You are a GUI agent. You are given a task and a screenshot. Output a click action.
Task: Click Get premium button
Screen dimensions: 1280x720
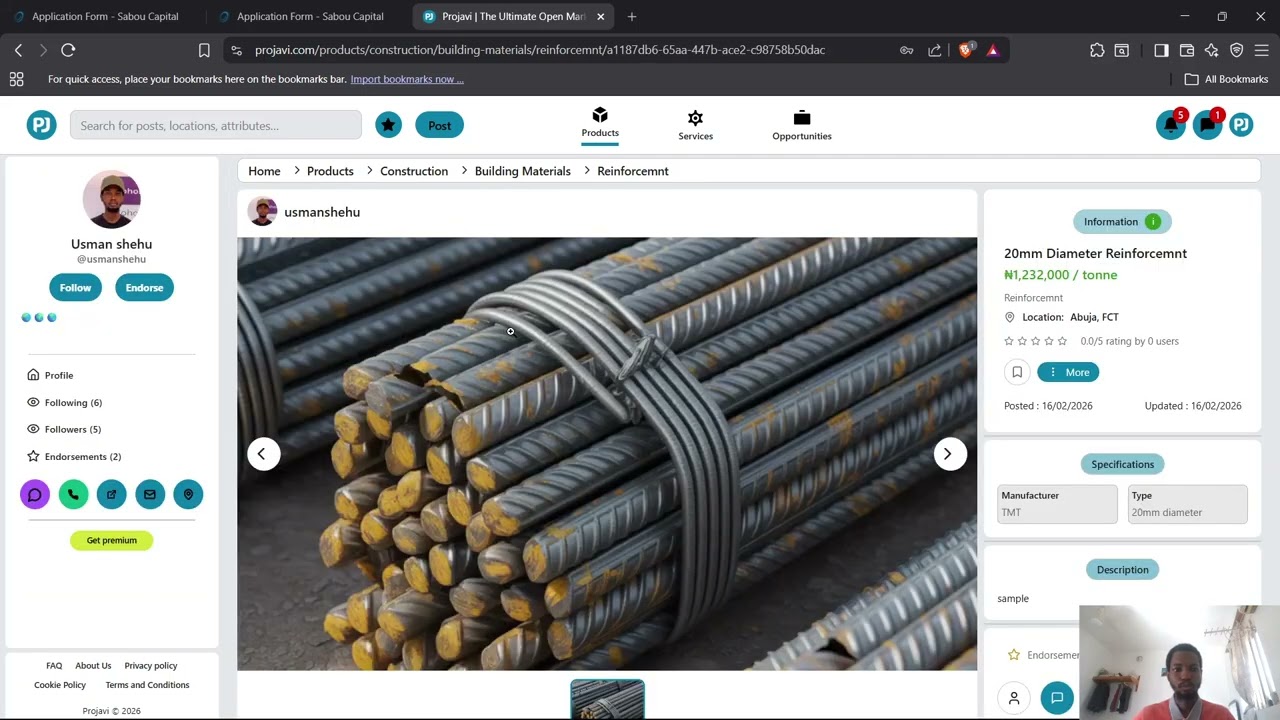(x=111, y=540)
